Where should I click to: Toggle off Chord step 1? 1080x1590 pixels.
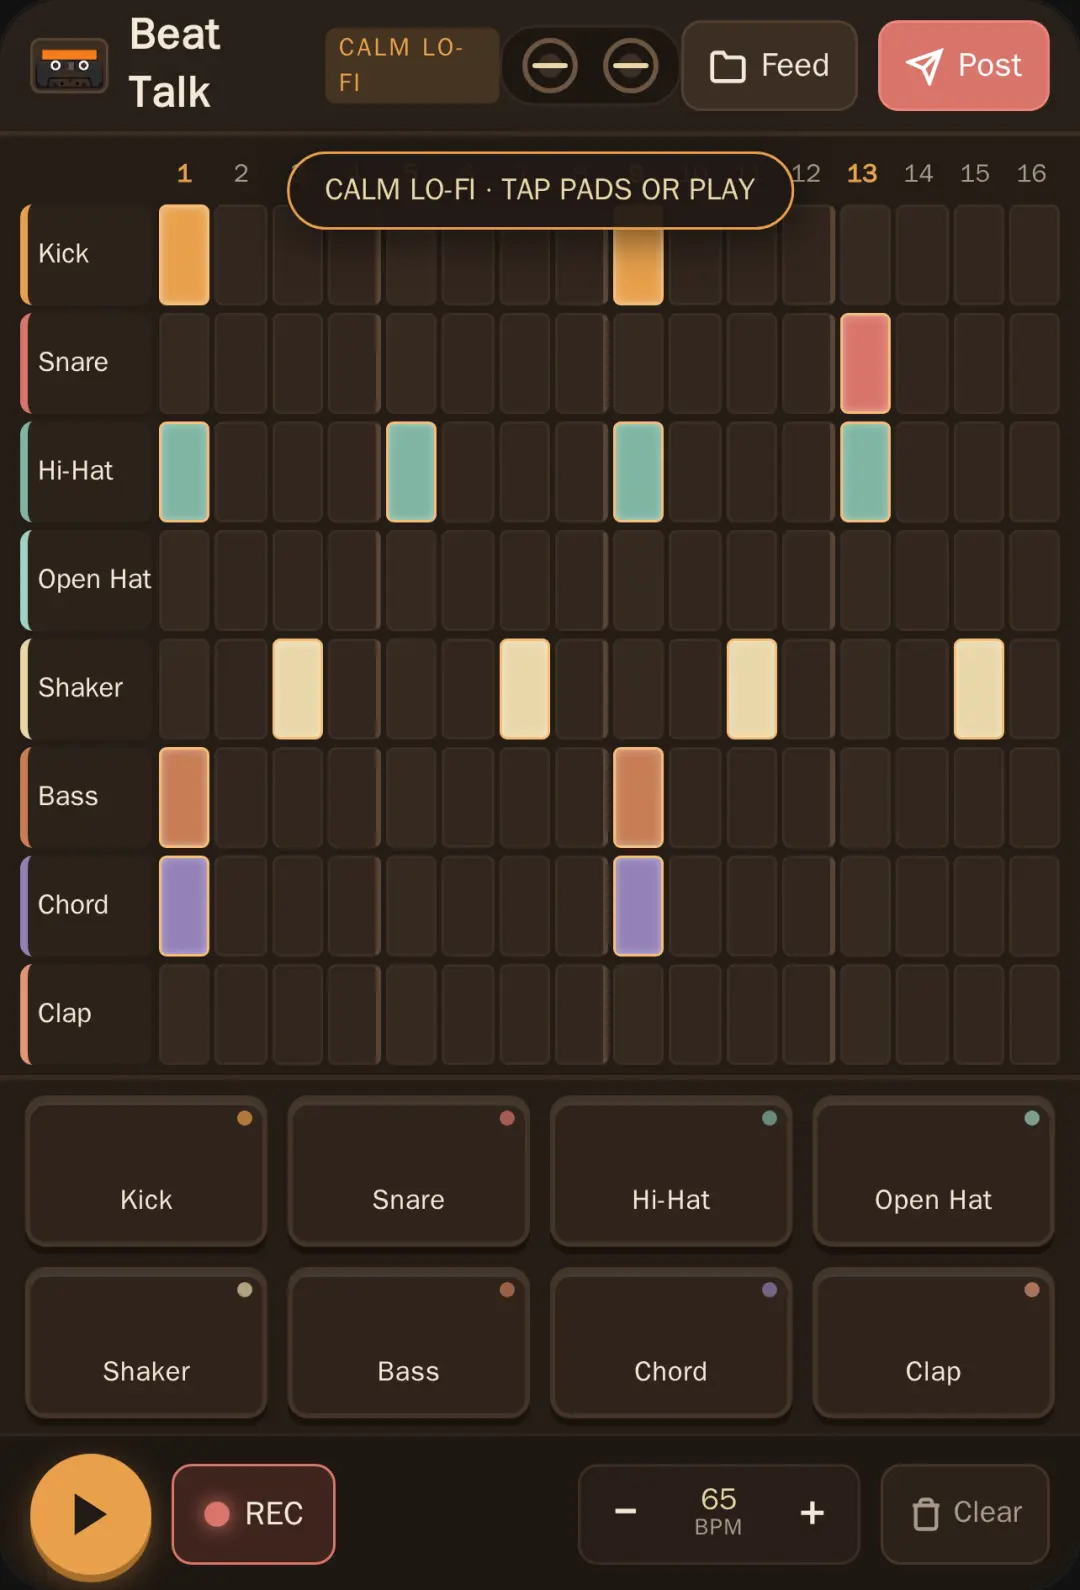[x=184, y=906]
